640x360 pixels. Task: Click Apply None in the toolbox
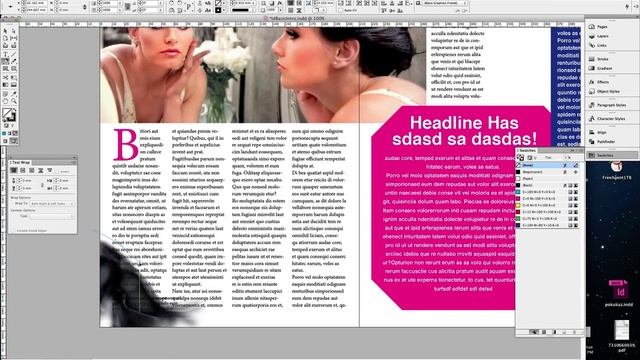click(x=15, y=133)
